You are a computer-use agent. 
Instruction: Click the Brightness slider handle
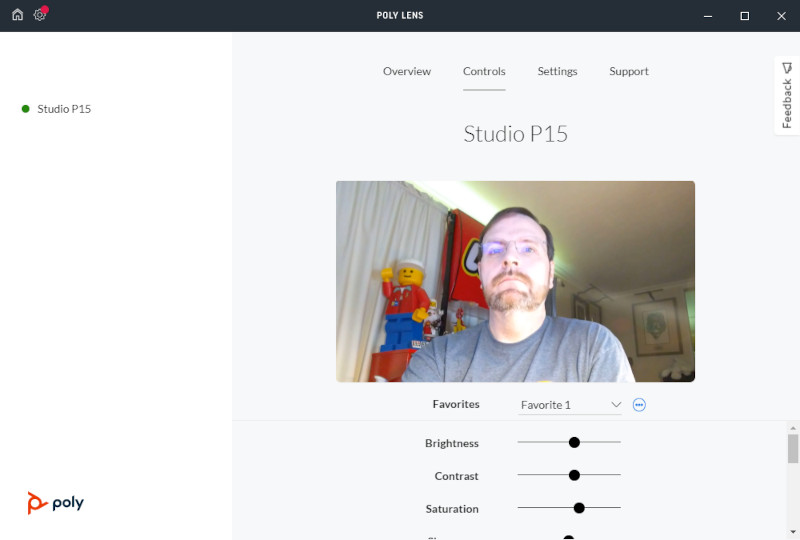point(574,442)
